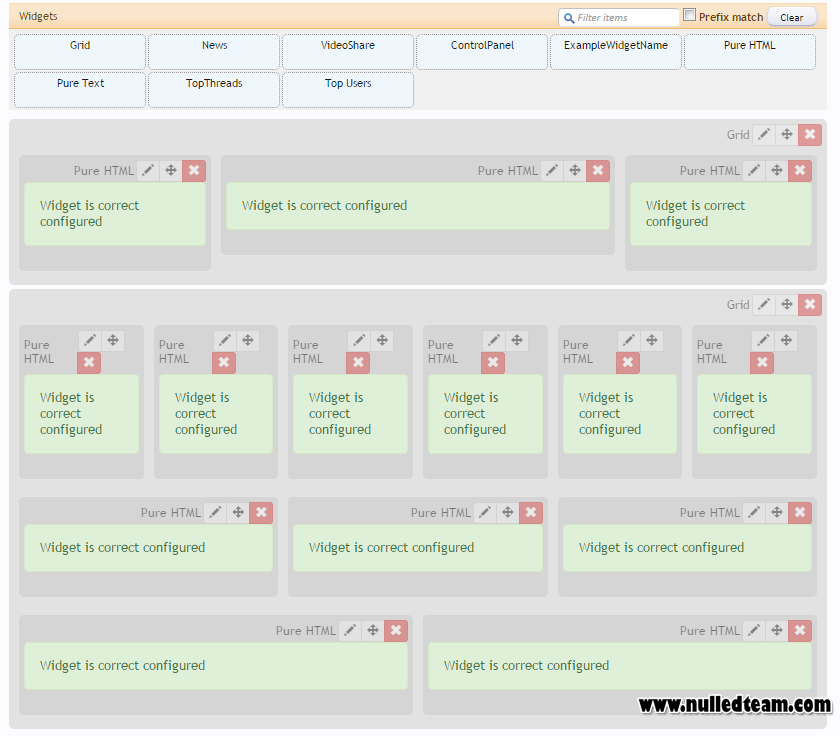Select the ControlPanel widget from the palette
Screen dimensions: 840x736
(x=482, y=52)
